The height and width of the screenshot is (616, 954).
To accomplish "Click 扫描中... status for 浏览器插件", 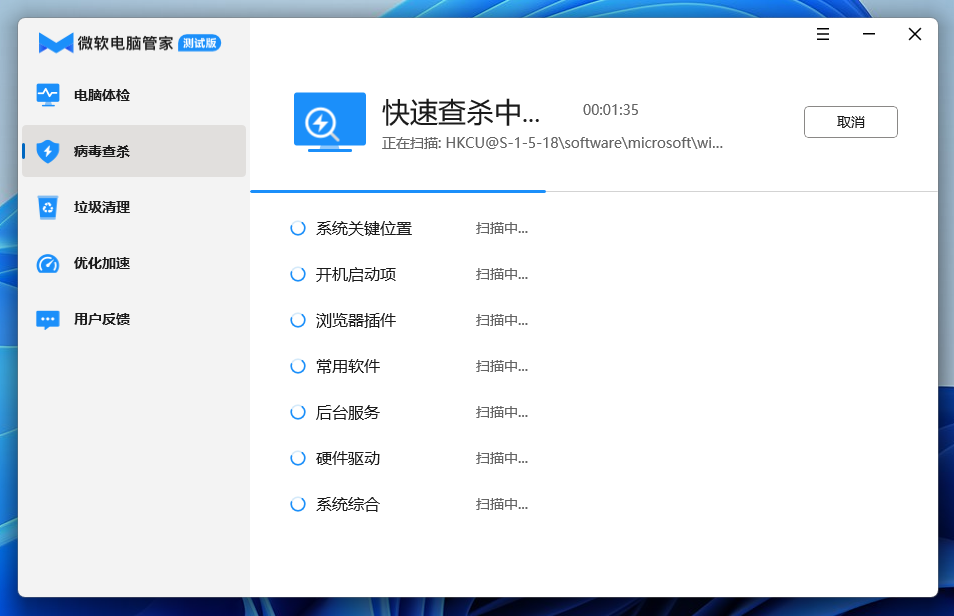I will point(501,320).
